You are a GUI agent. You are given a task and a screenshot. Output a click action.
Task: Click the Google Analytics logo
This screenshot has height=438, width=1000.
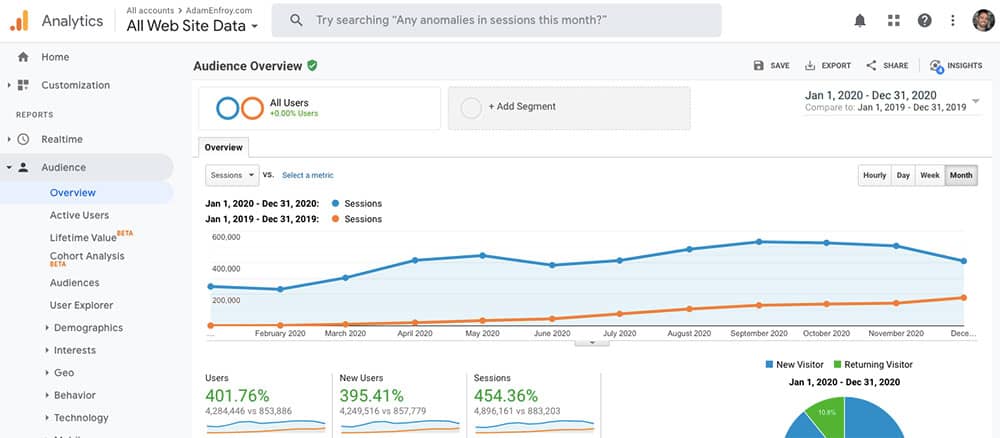19,20
